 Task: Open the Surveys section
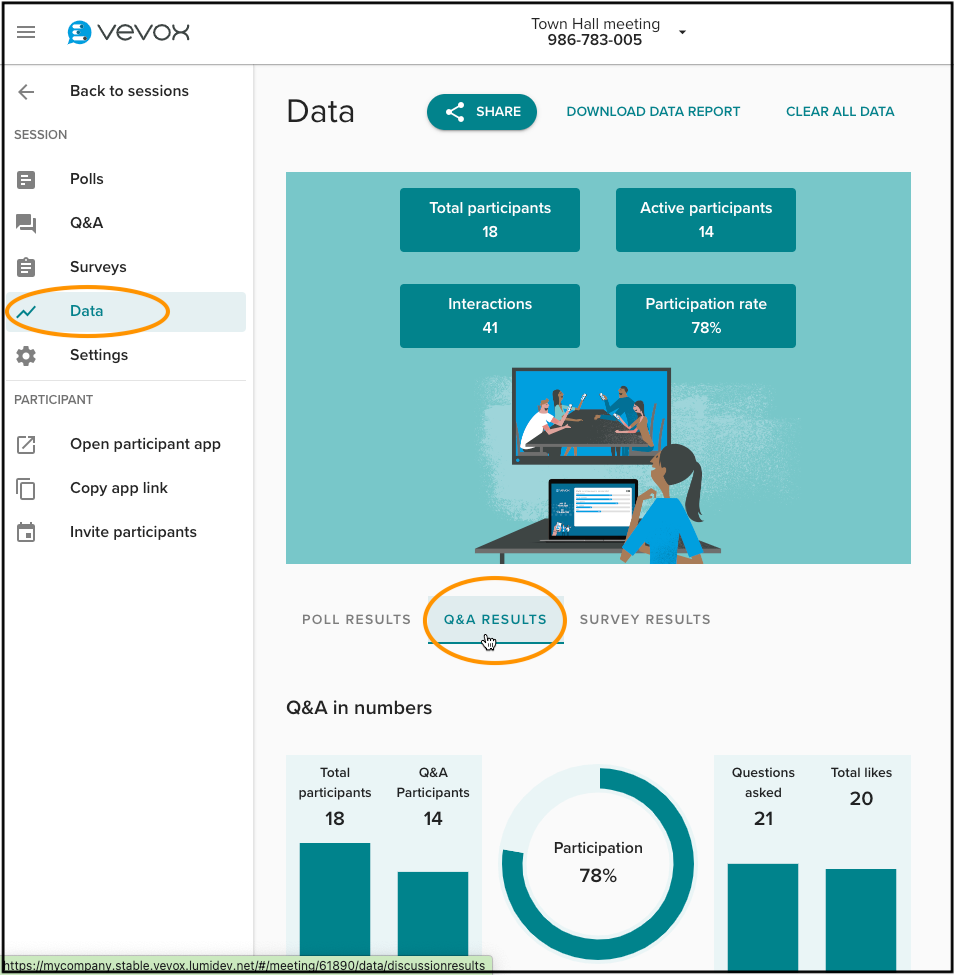tap(98, 267)
